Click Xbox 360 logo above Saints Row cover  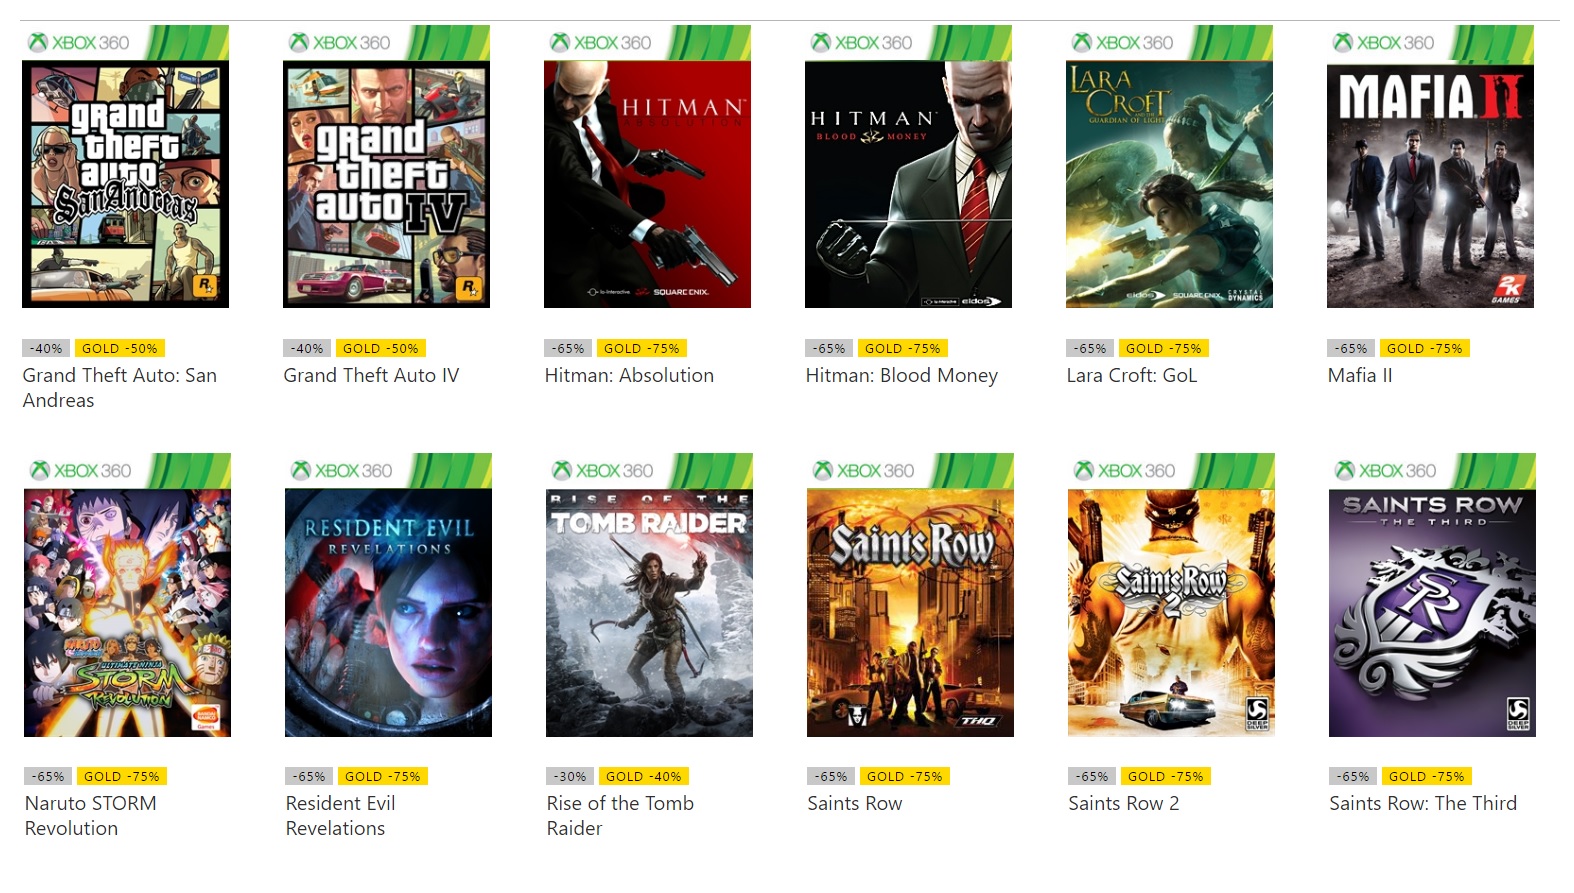864,470
